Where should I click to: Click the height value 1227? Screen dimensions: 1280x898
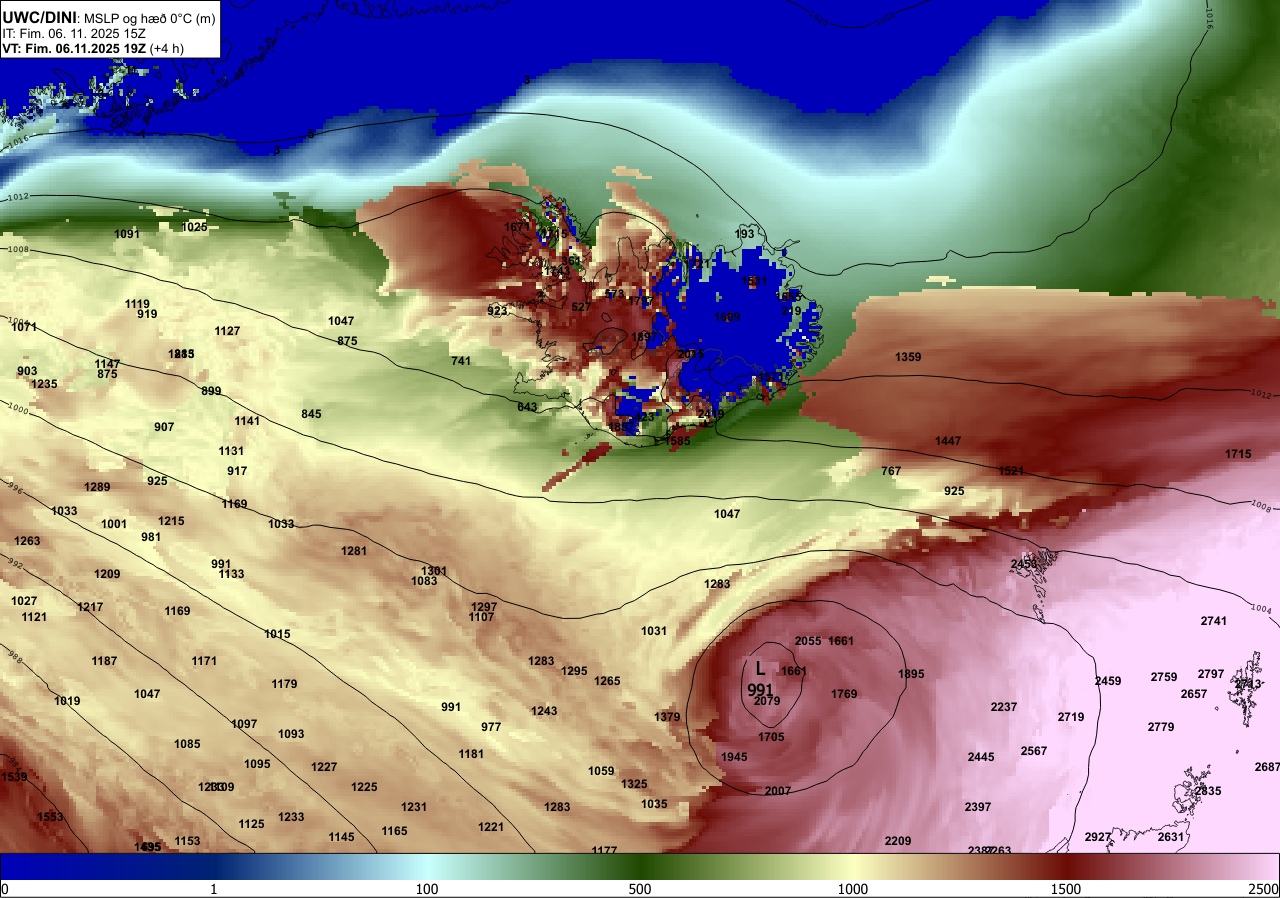tap(324, 767)
